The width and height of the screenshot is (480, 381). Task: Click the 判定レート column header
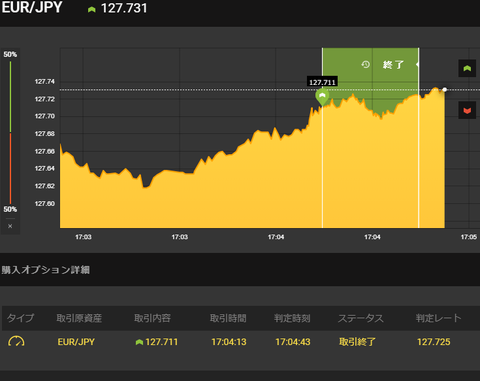(x=439, y=318)
